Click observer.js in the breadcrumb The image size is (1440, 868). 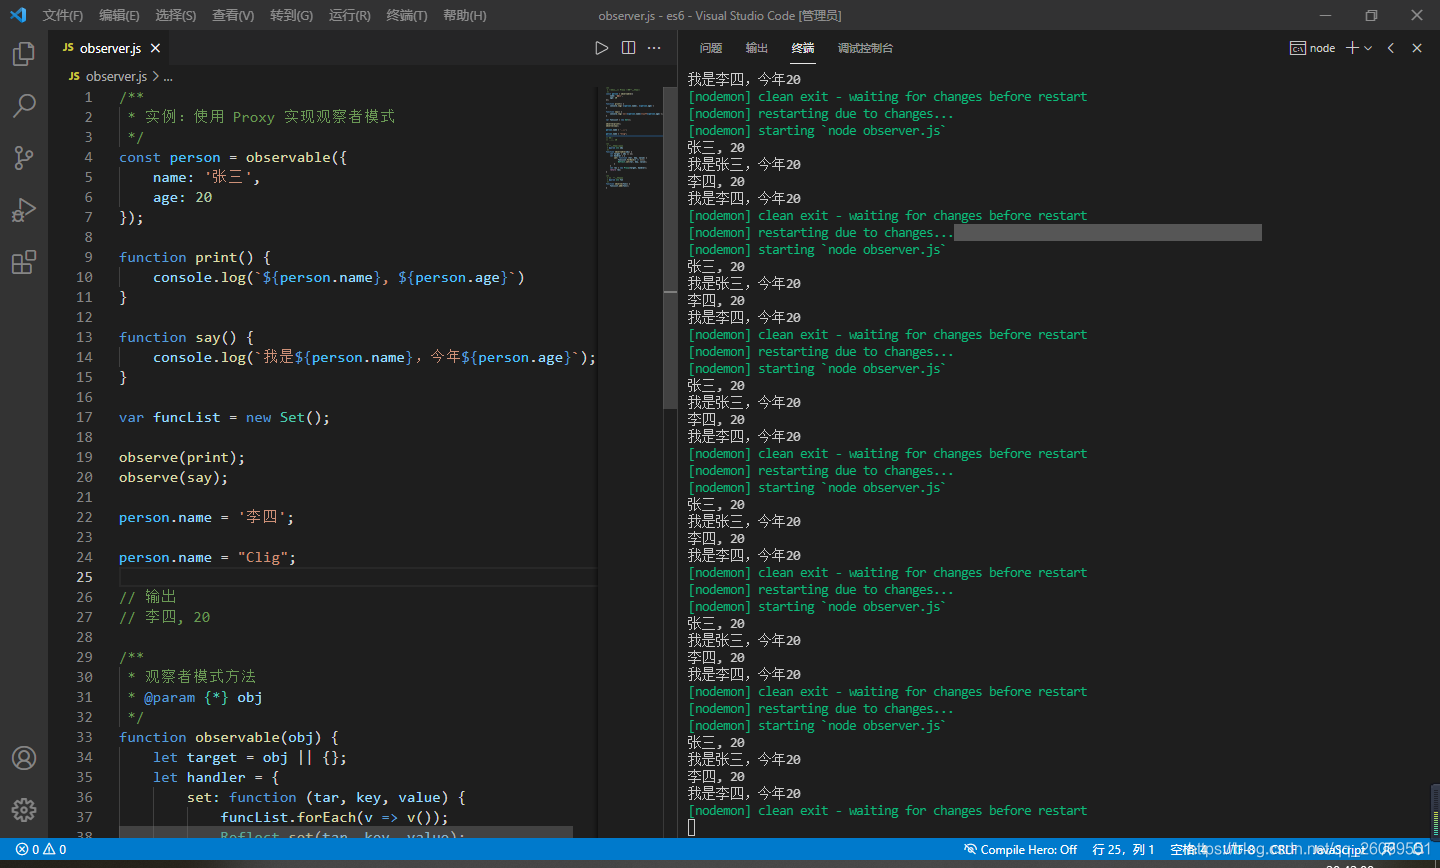(x=116, y=76)
